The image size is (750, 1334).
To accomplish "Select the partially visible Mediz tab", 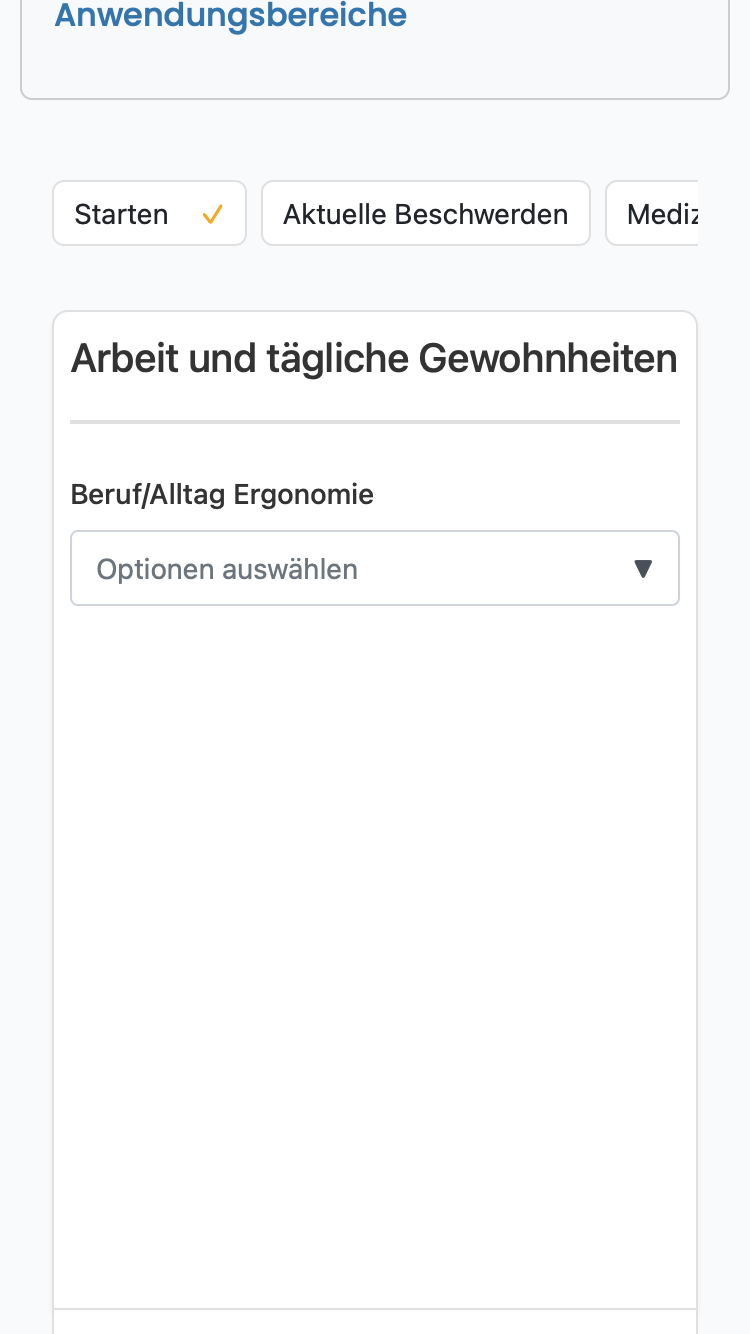I will [652, 213].
